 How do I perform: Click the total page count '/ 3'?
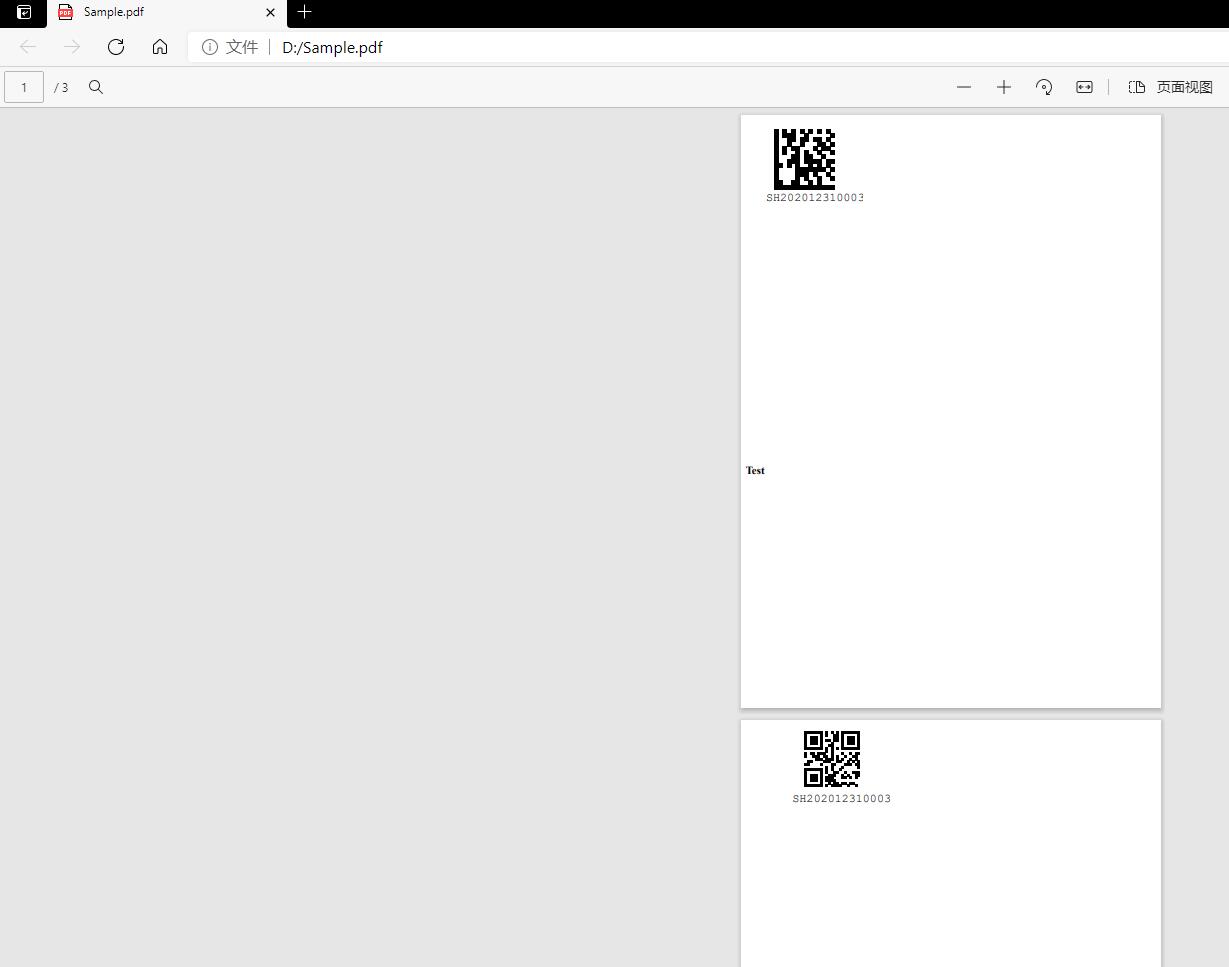(x=62, y=88)
